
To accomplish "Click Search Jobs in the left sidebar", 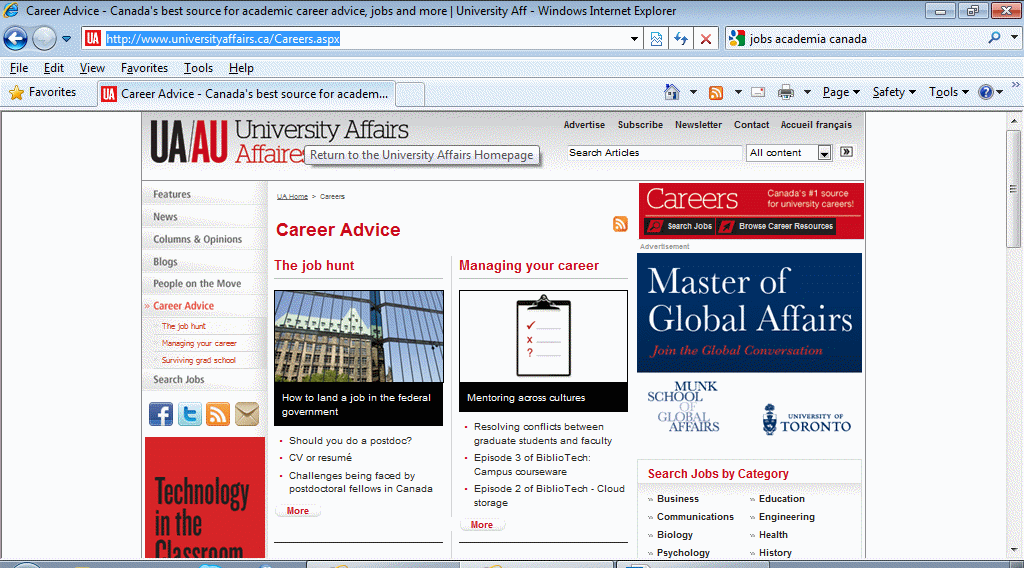I will 178,379.
